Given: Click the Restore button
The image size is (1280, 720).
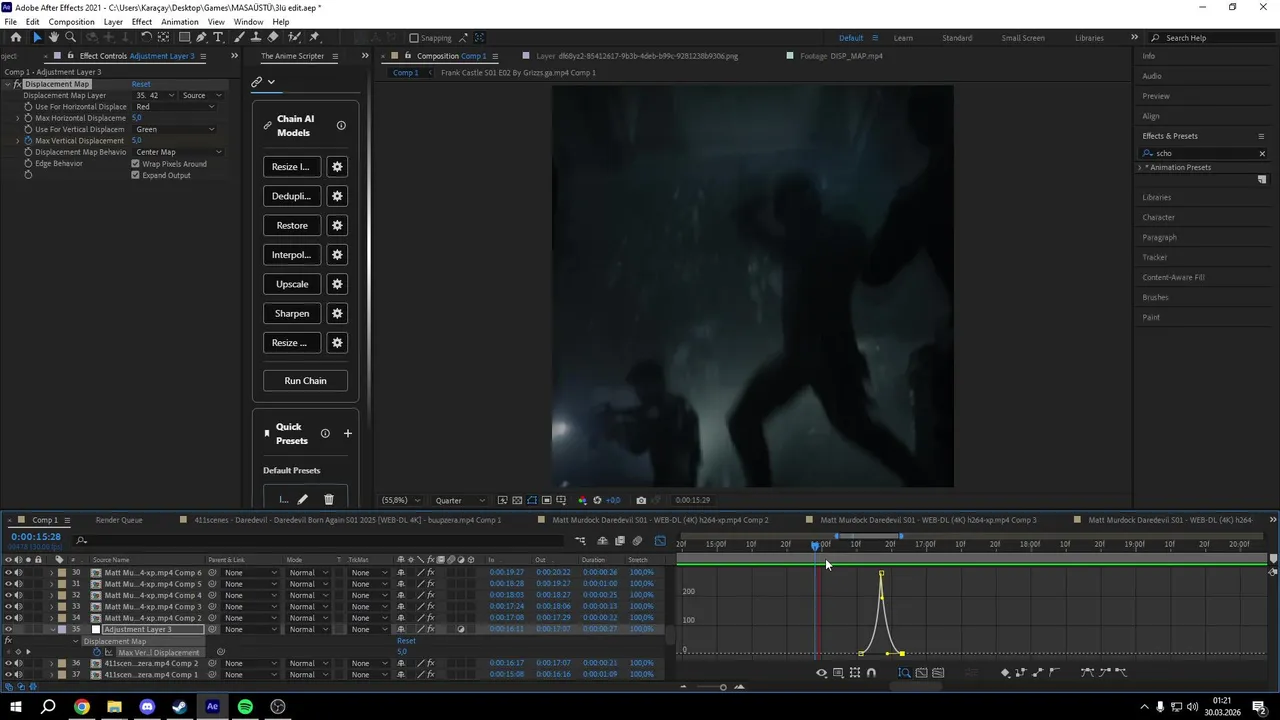Looking at the screenshot, I should [x=292, y=225].
